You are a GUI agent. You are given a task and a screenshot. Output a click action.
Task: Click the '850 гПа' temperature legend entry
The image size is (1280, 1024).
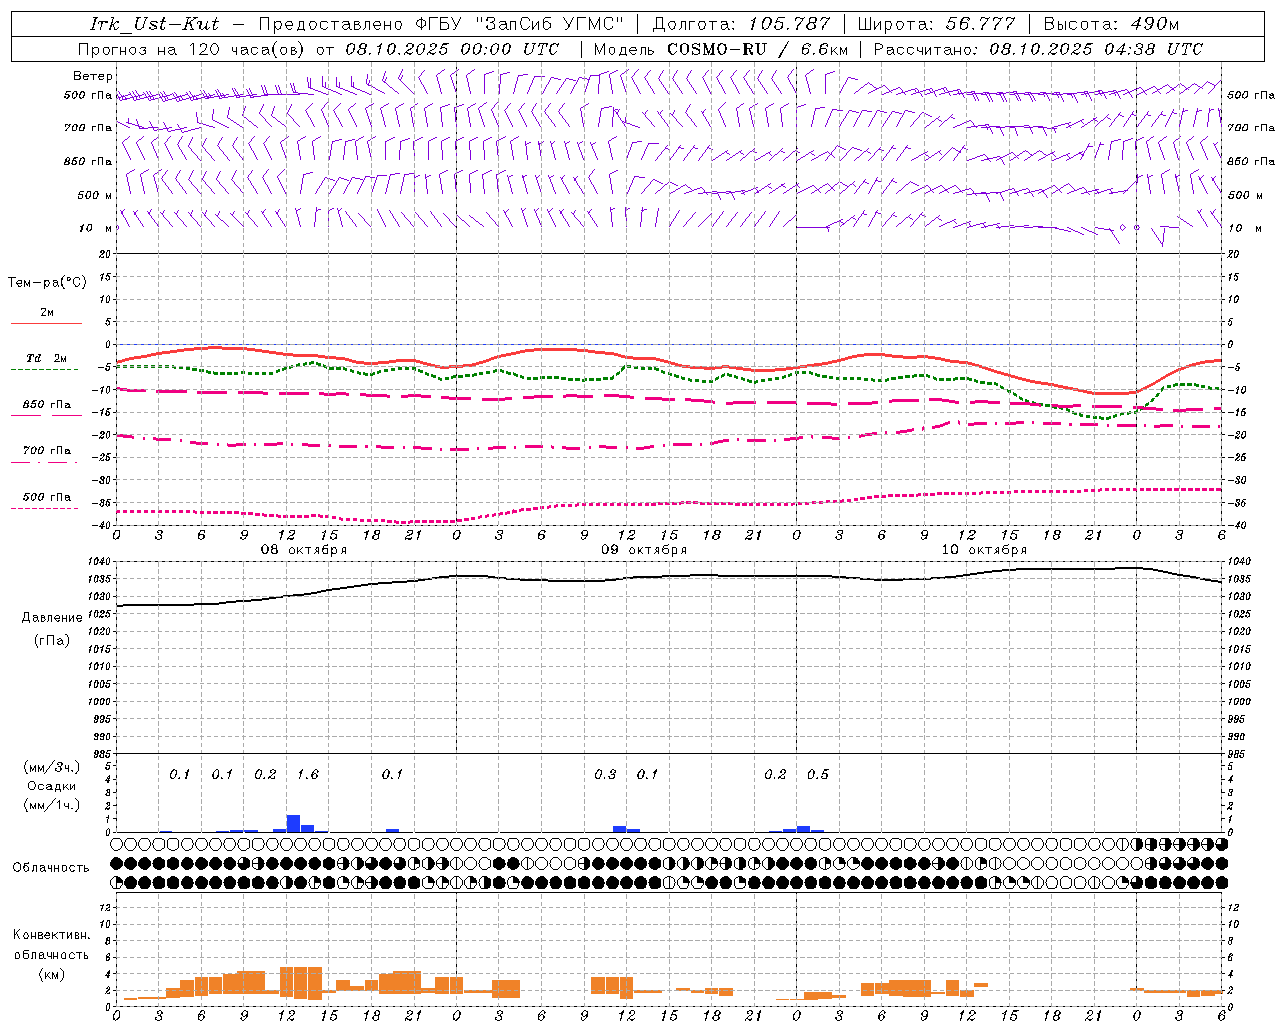46,405
